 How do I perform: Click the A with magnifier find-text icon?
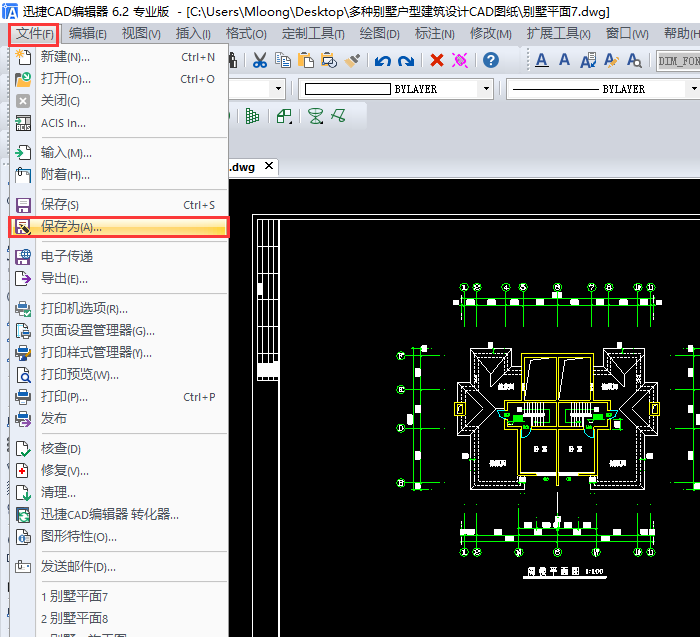click(634, 60)
